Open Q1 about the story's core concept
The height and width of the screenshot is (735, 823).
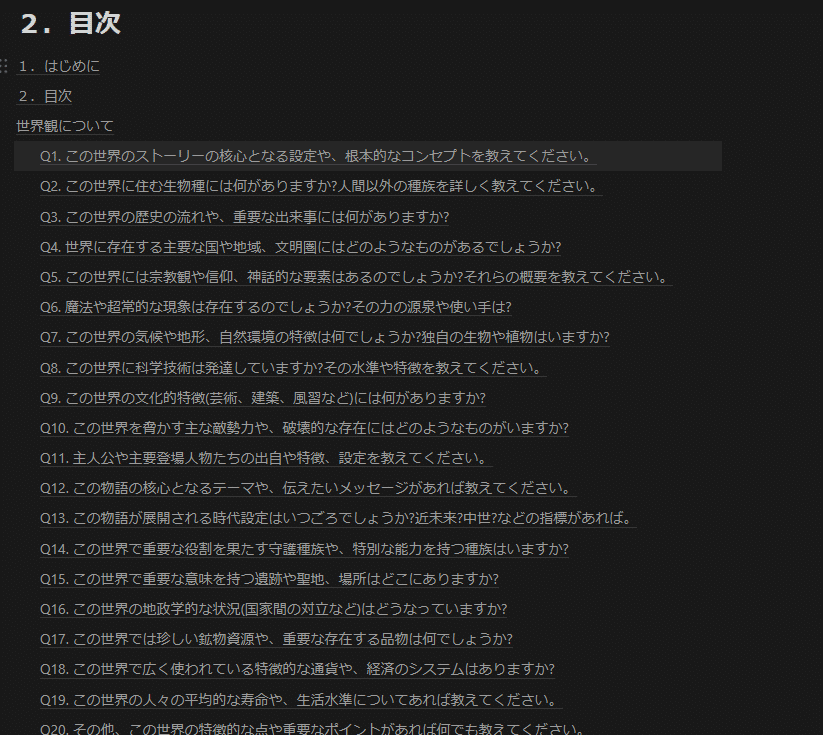point(318,156)
